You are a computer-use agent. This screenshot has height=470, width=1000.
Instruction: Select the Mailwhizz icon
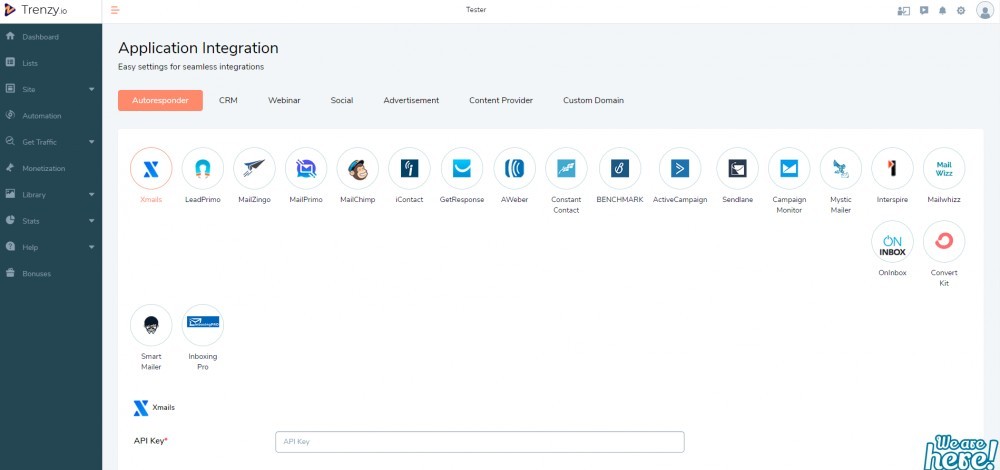click(x=944, y=168)
